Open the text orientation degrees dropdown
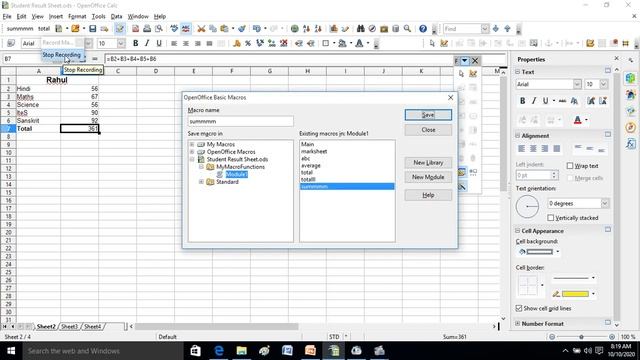The width and height of the screenshot is (640, 360). pyautogui.click(x=604, y=203)
